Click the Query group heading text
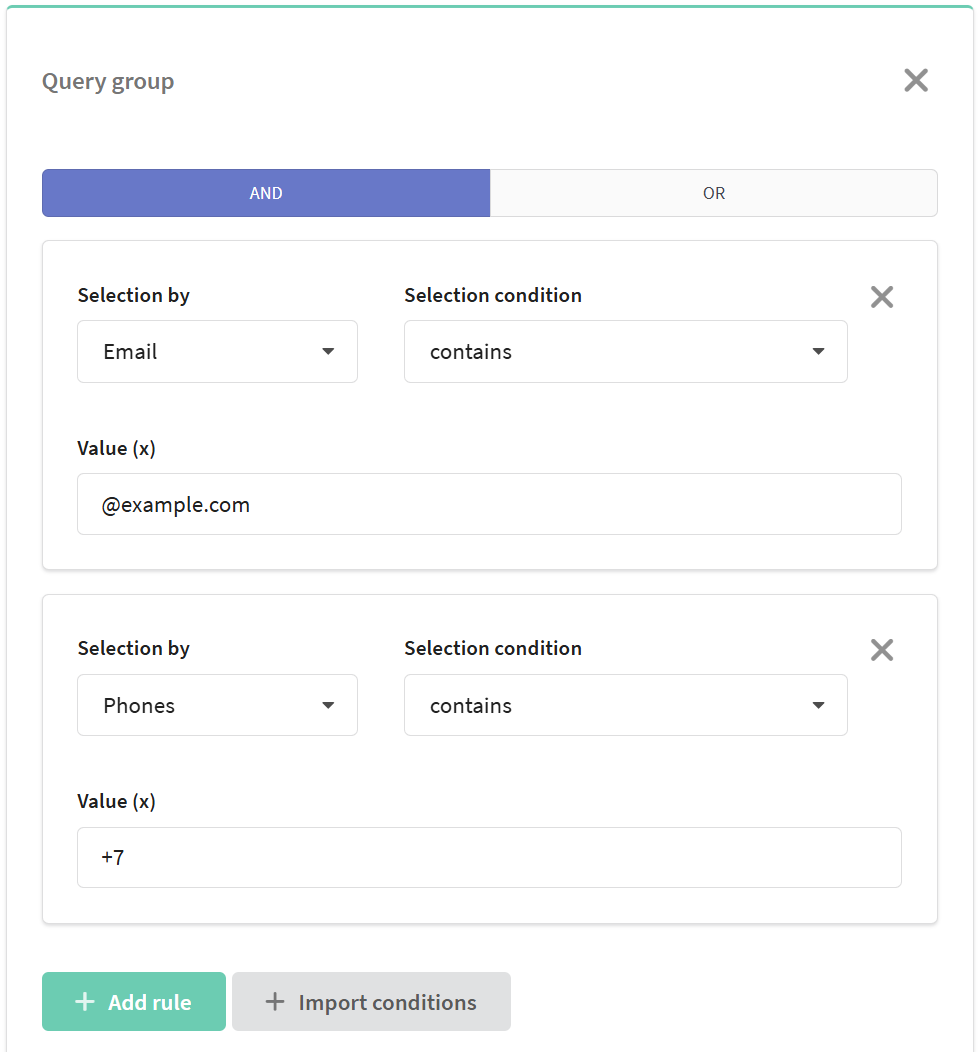 coord(108,82)
